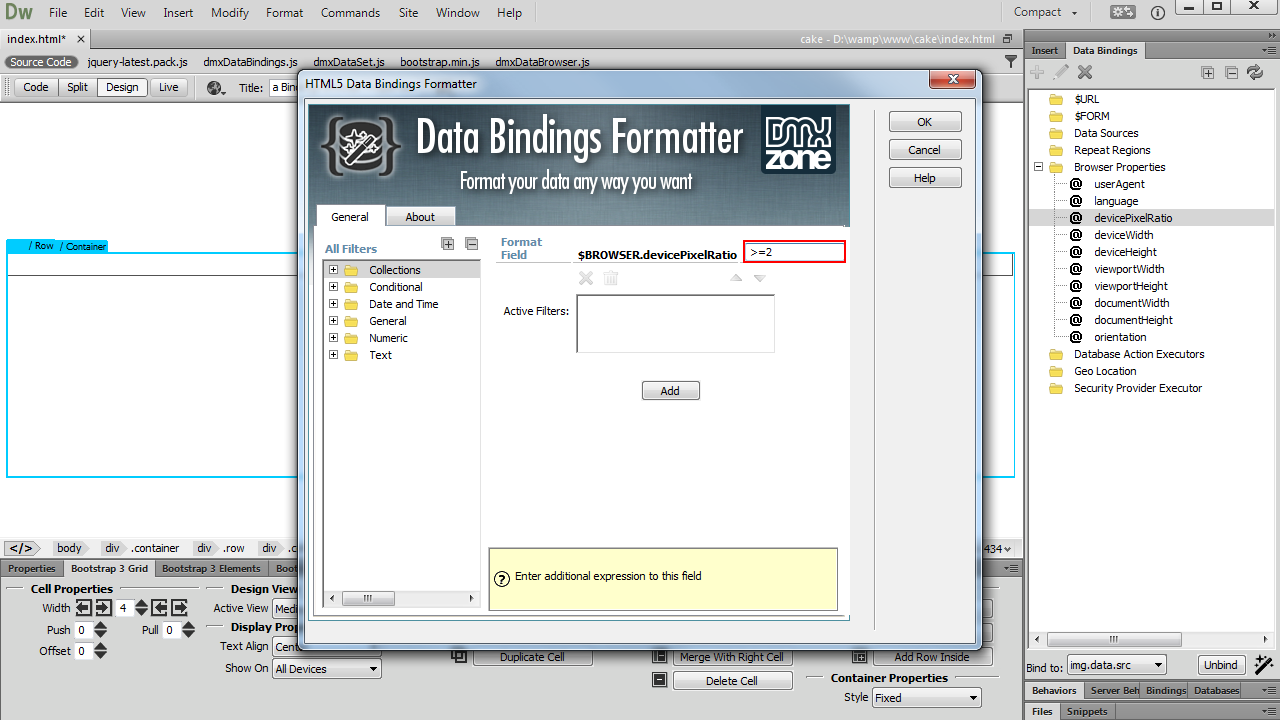Switch to Split view
Image resolution: width=1280 pixels, height=720 pixels.
78,88
